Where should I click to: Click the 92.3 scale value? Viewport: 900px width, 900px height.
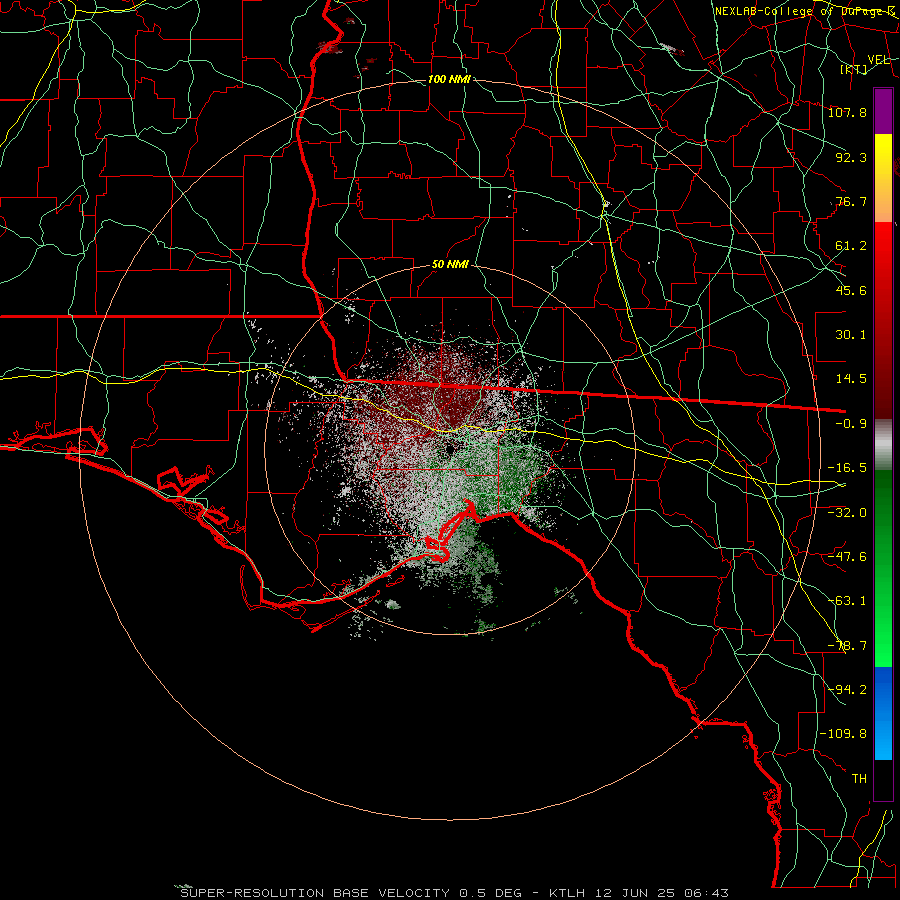(851, 157)
